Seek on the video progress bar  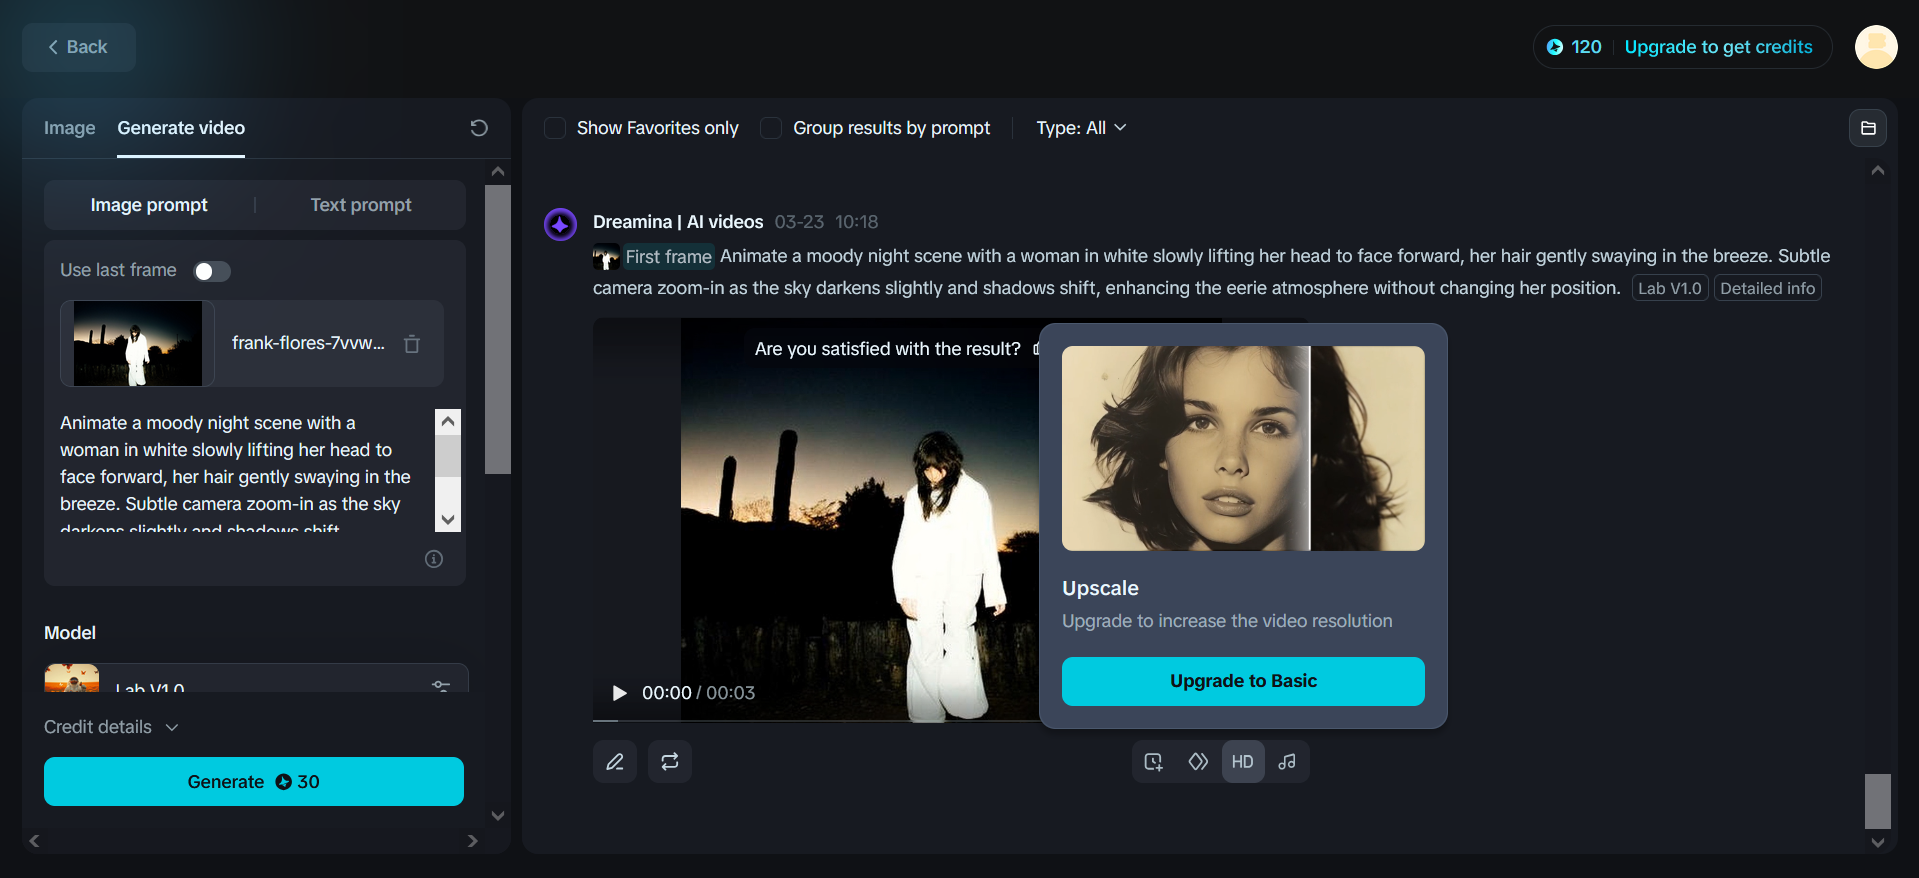(816, 720)
